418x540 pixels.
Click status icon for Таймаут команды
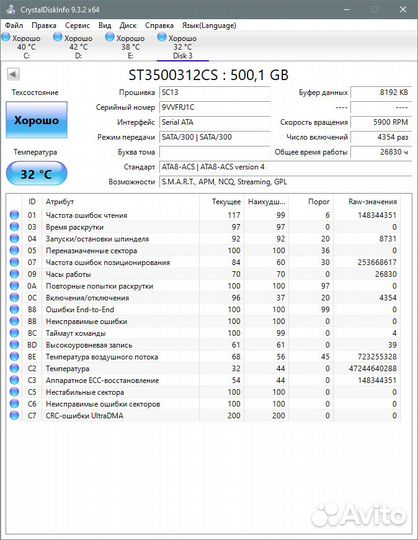point(14,333)
